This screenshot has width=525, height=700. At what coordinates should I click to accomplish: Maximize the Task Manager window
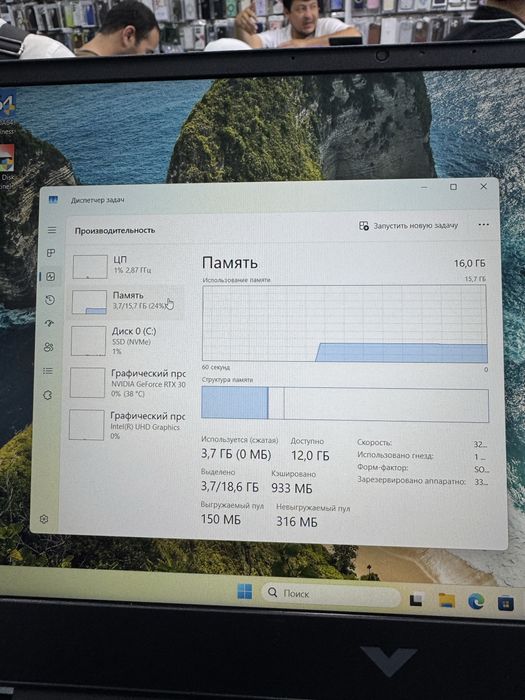pos(453,187)
